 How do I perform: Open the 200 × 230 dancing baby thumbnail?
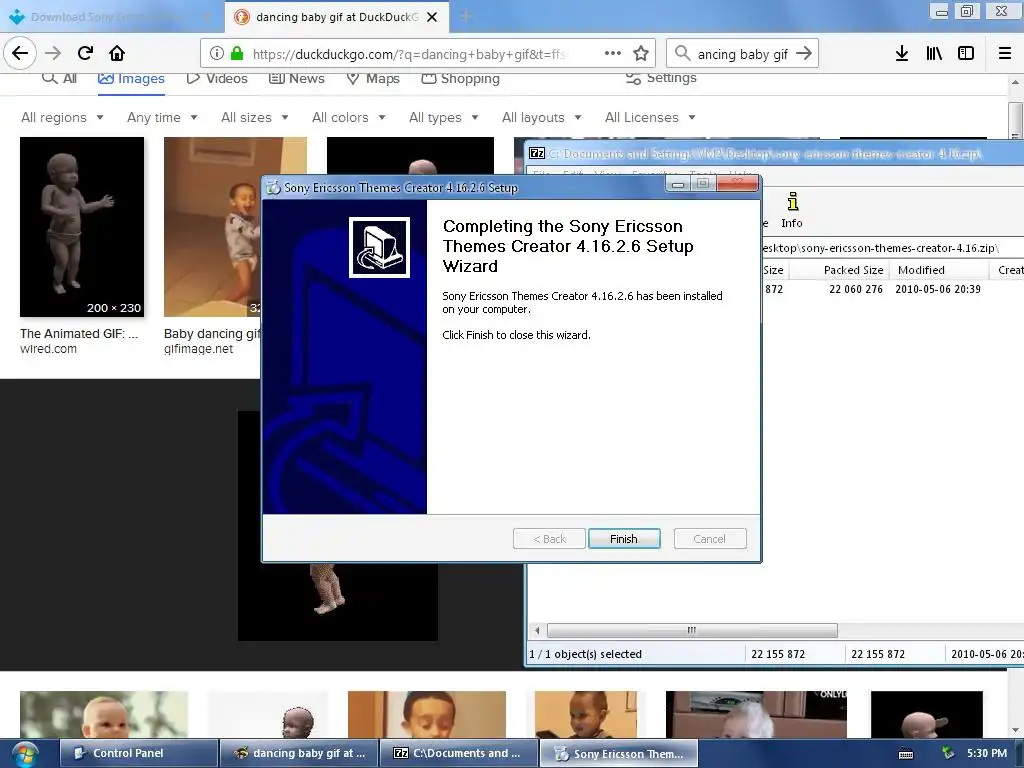(82, 227)
